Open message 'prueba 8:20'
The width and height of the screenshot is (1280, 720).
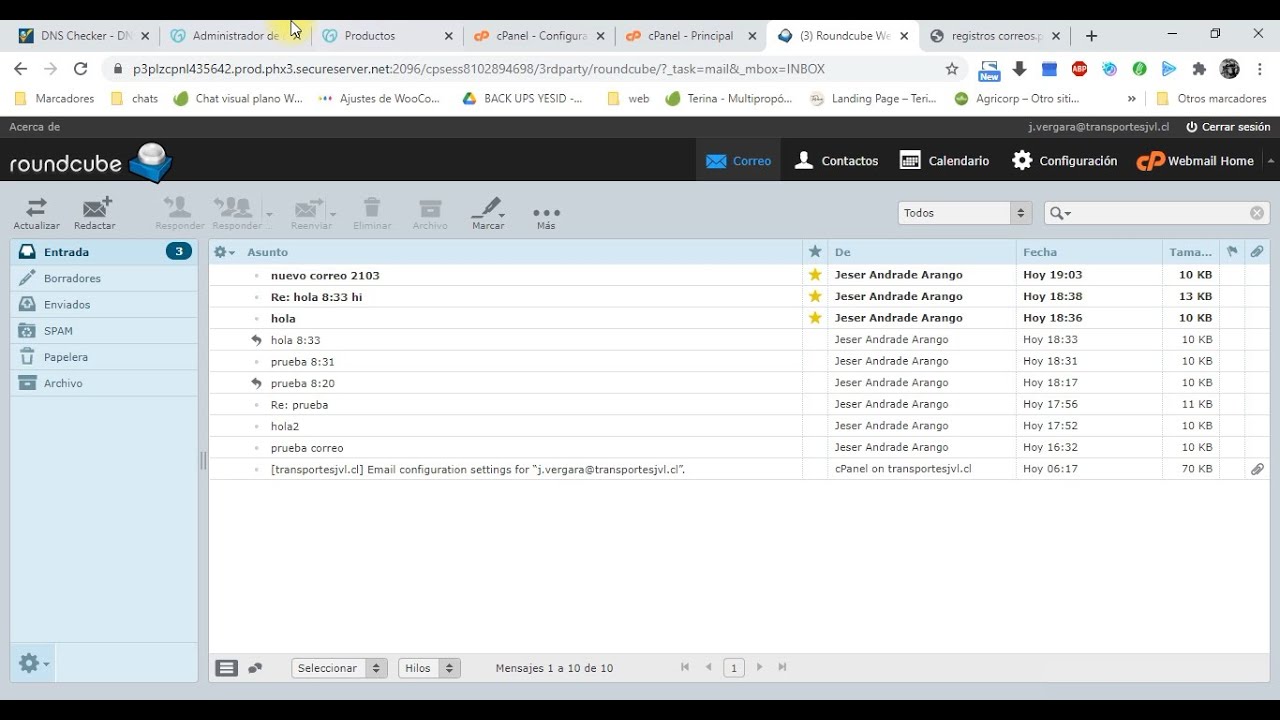pos(302,383)
